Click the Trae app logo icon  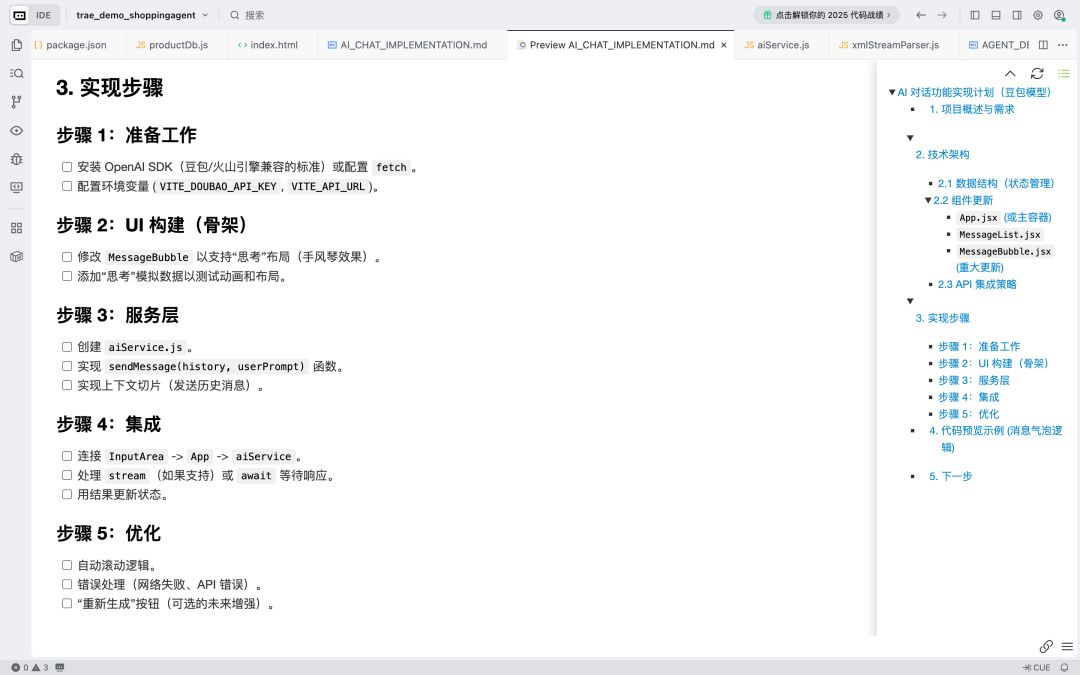[x=20, y=15]
